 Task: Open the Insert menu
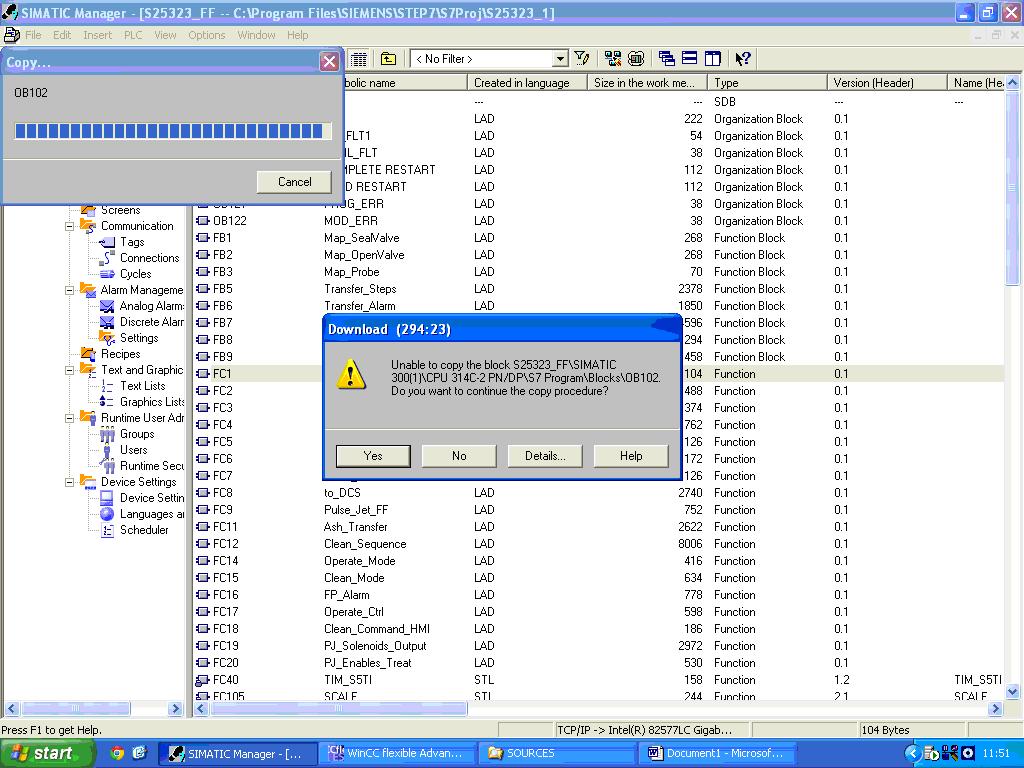pos(97,35)
